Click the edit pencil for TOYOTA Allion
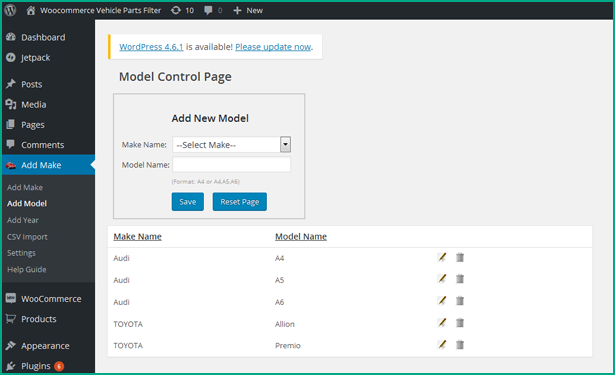Viewport: 615px width, 375px height. click(442, 323)
